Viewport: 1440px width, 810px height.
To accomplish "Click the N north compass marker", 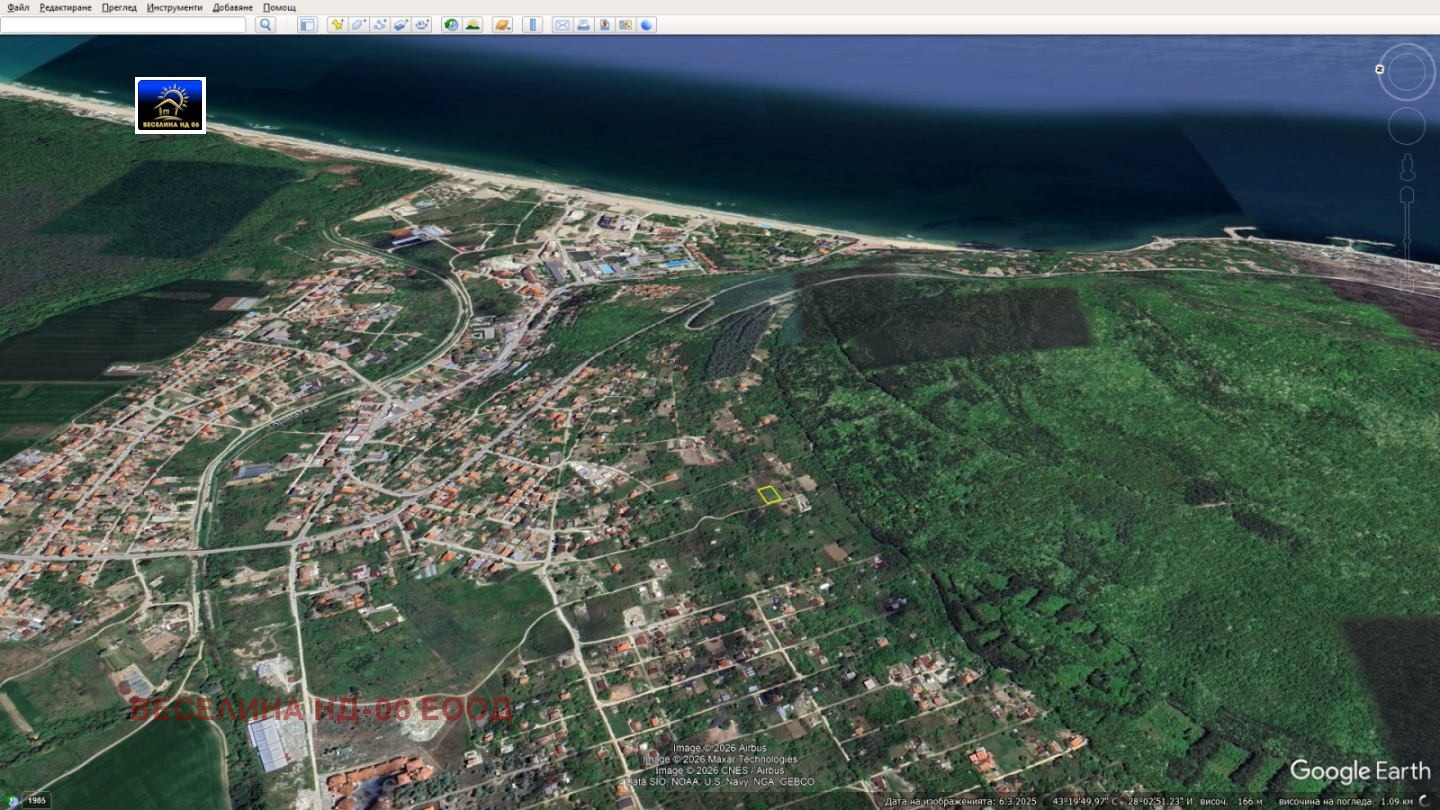I will 1380,69.
